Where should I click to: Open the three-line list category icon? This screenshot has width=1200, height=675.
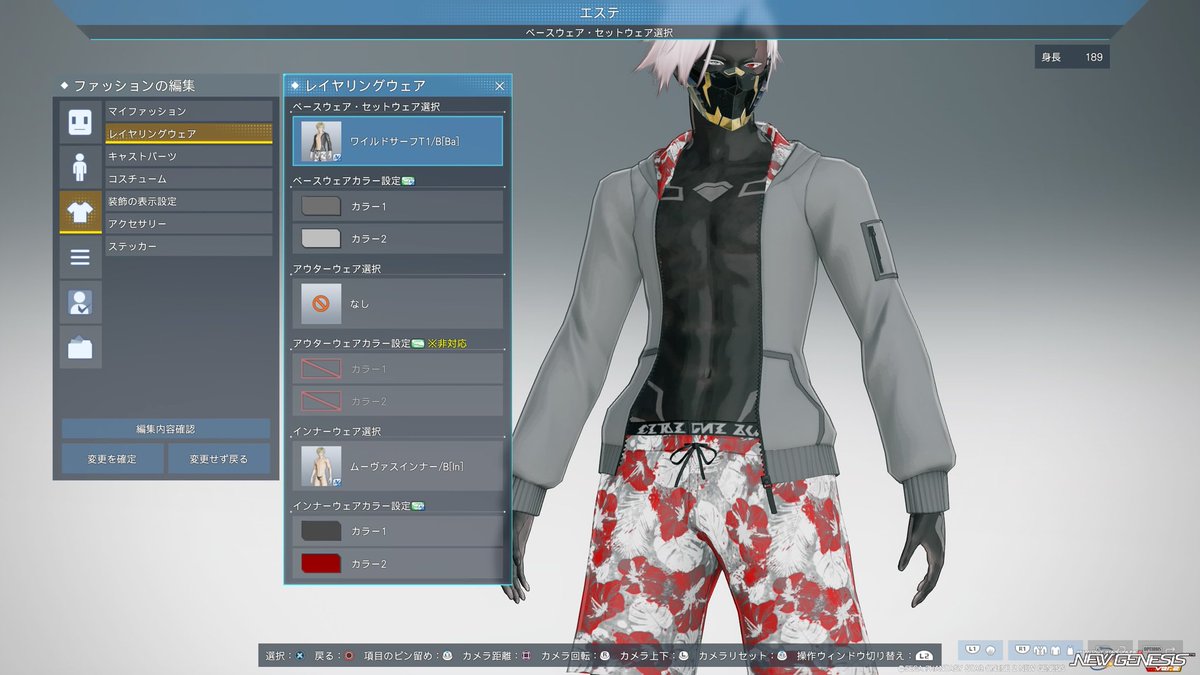pyautogui.click(x=80, y=257)
